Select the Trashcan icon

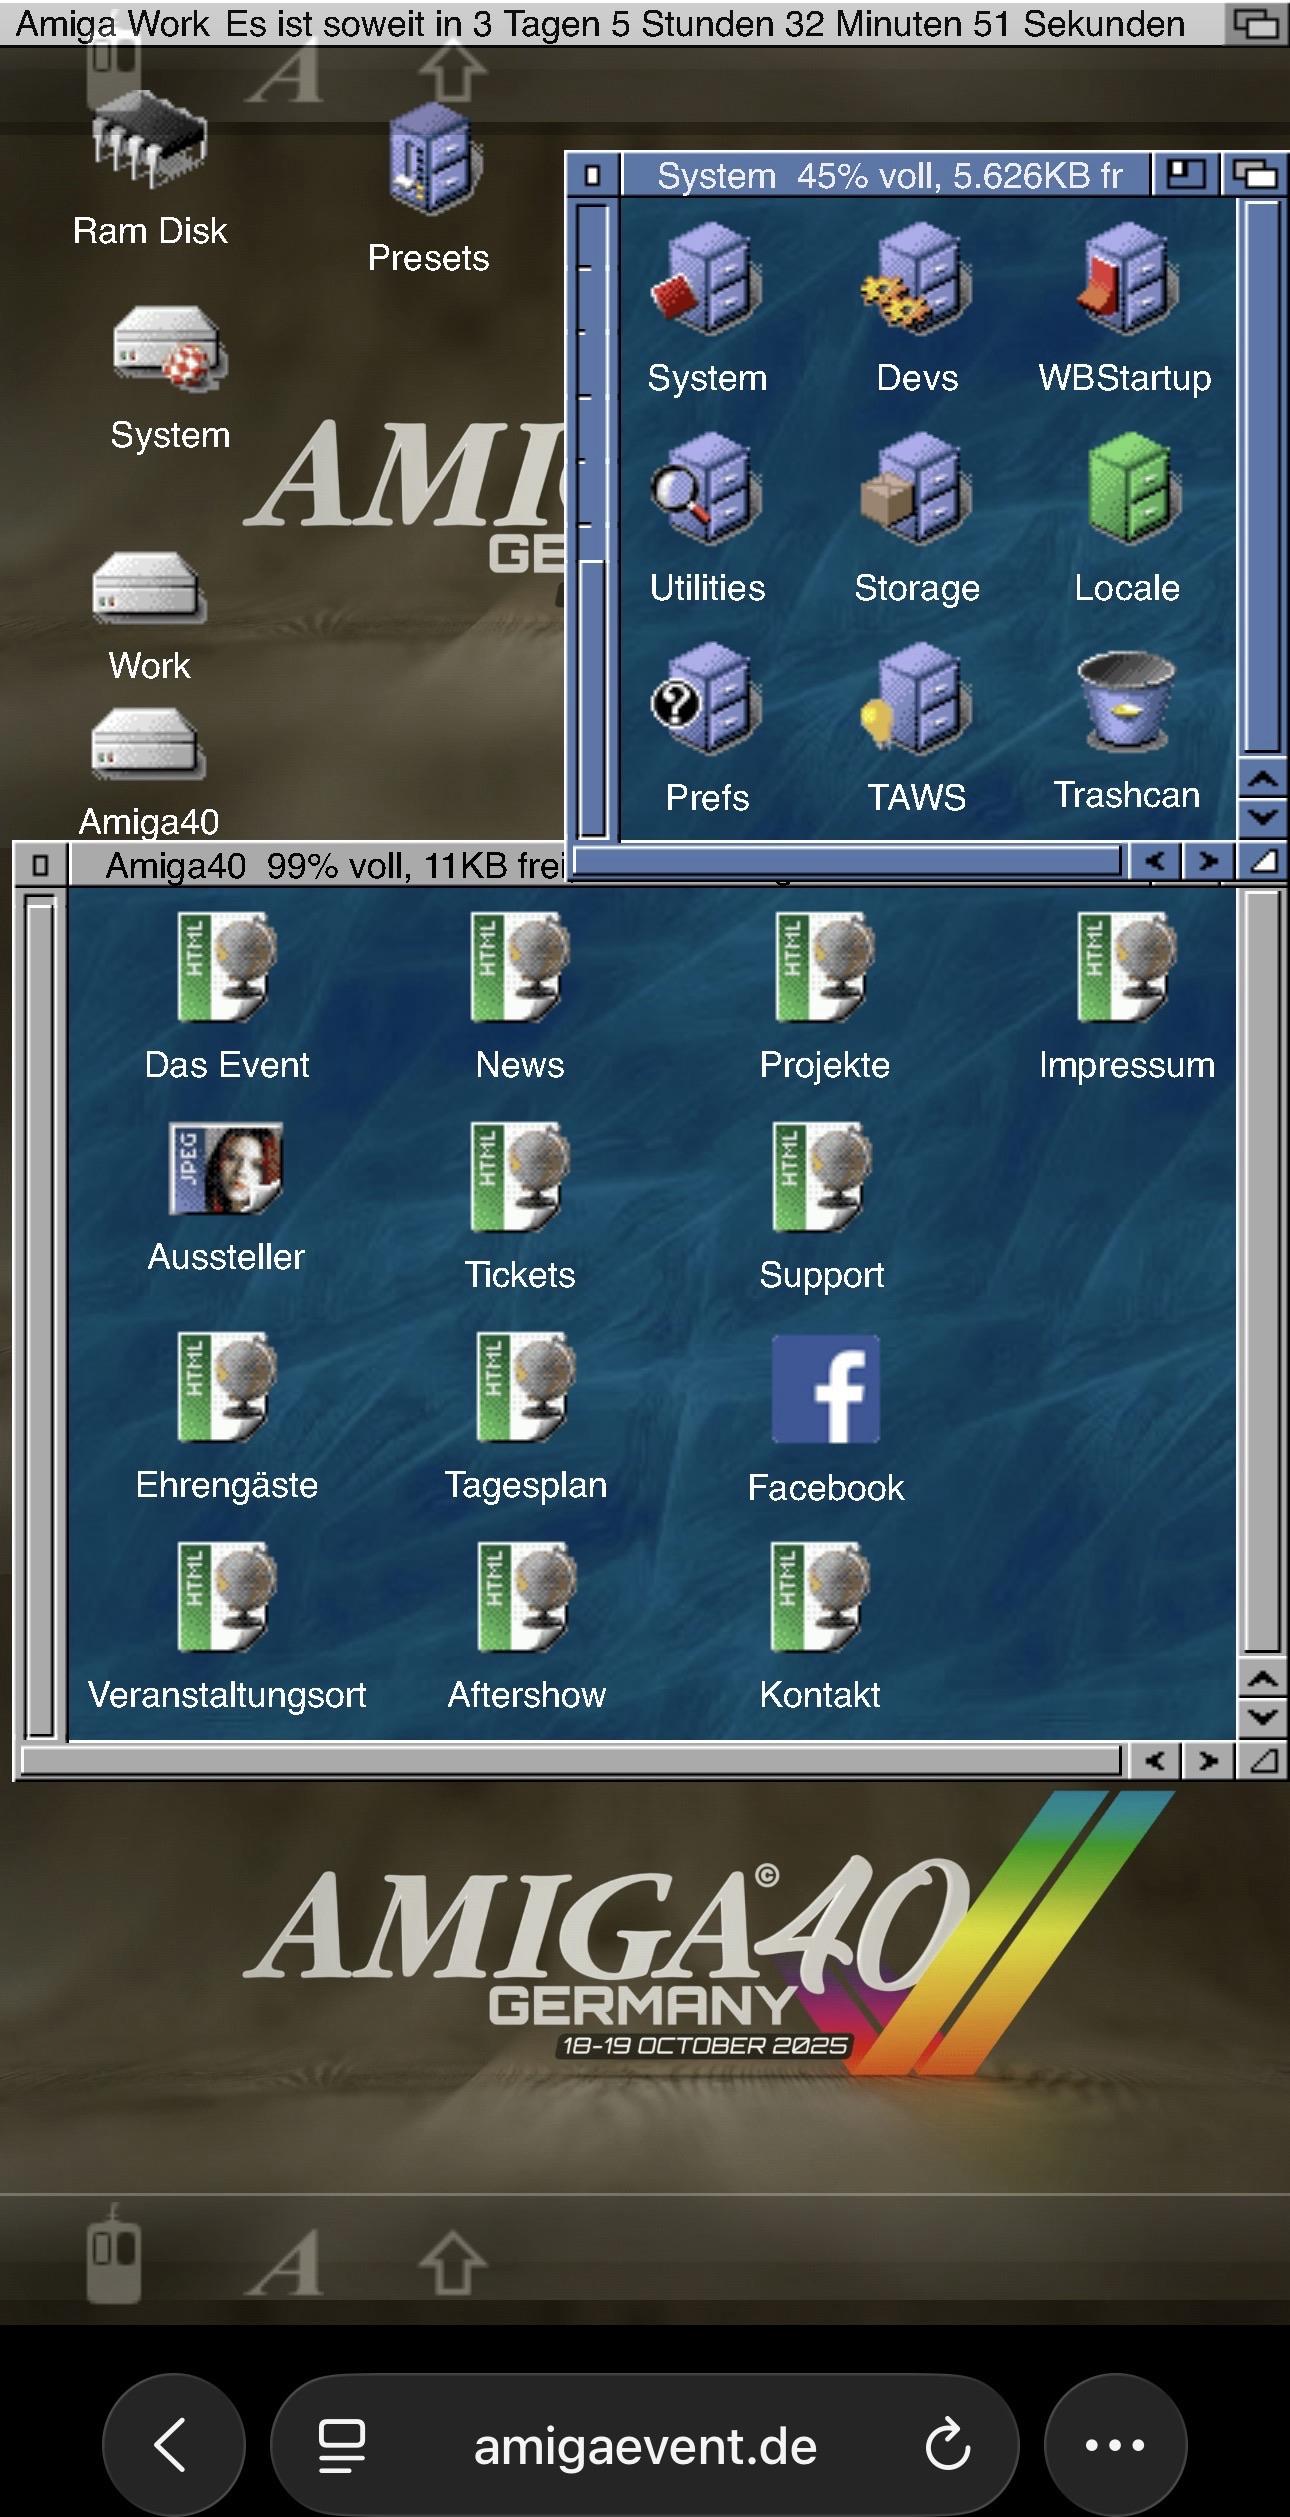point(1126,701)
